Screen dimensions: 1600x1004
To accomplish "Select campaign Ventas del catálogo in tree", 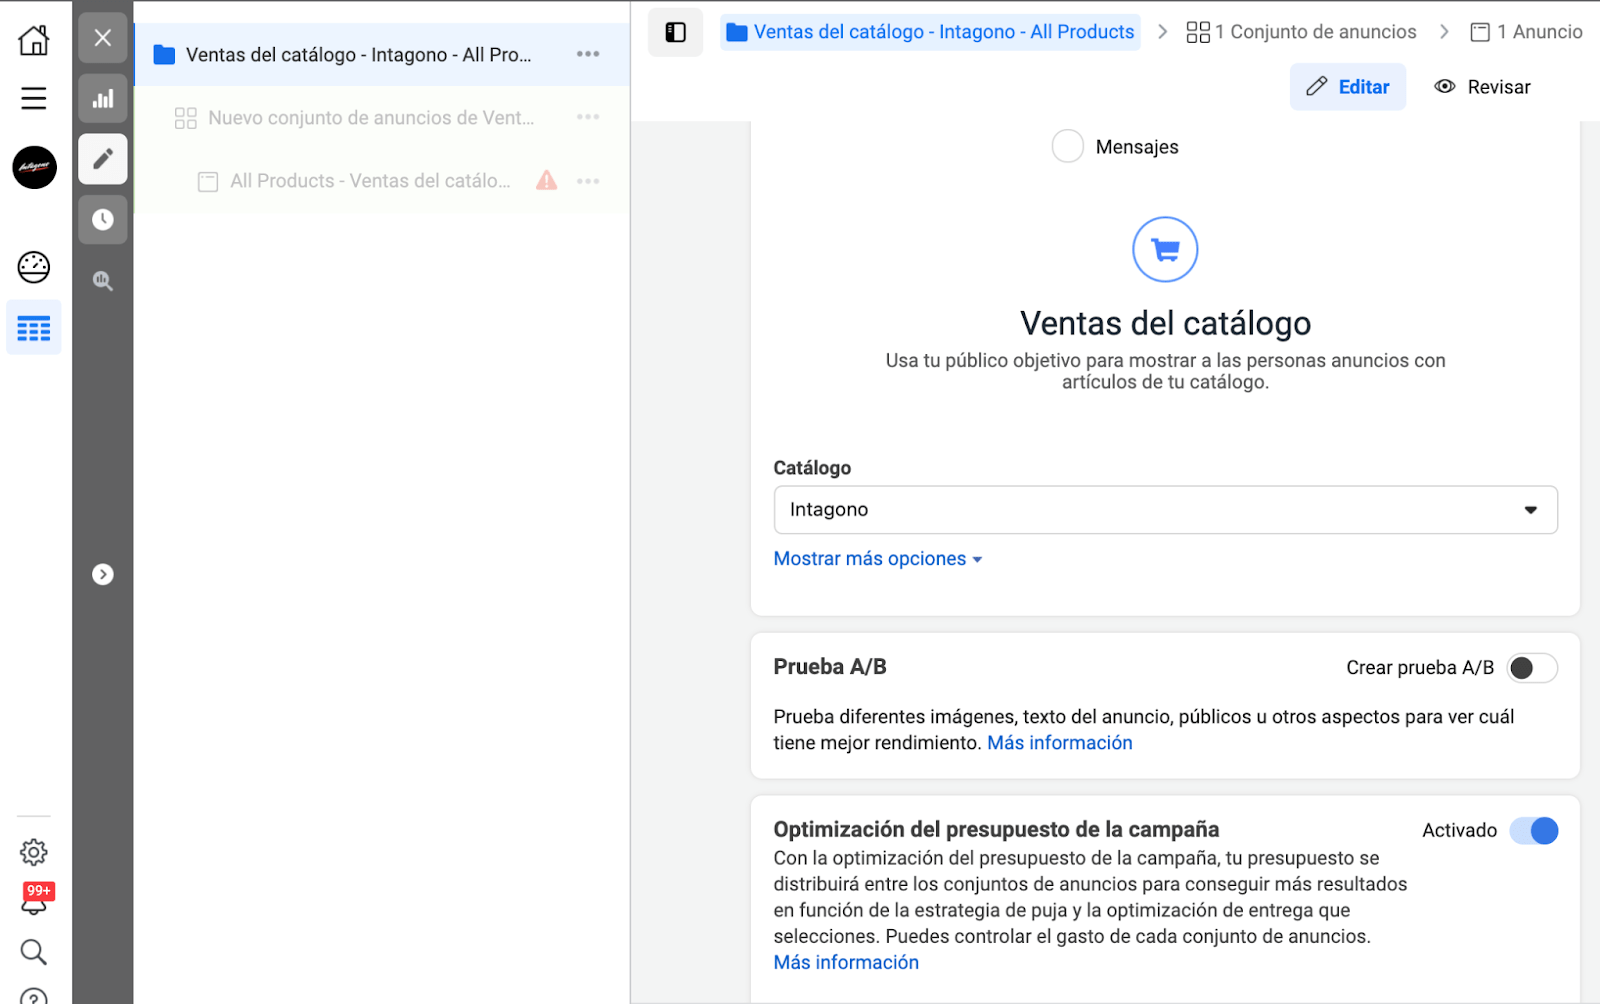I will [382, 54].
